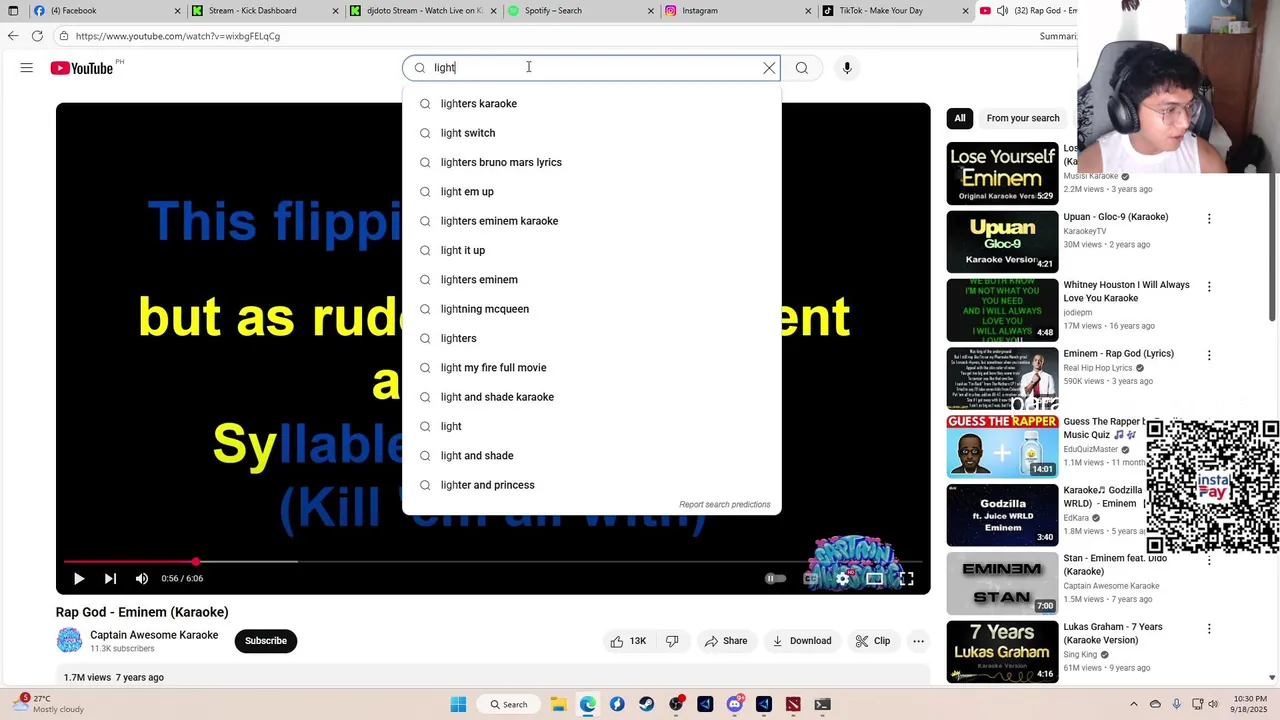Choose suggestion 'lightning mcqueen'
Viewport: 1280px width, 720px height.
click(591, 309)
